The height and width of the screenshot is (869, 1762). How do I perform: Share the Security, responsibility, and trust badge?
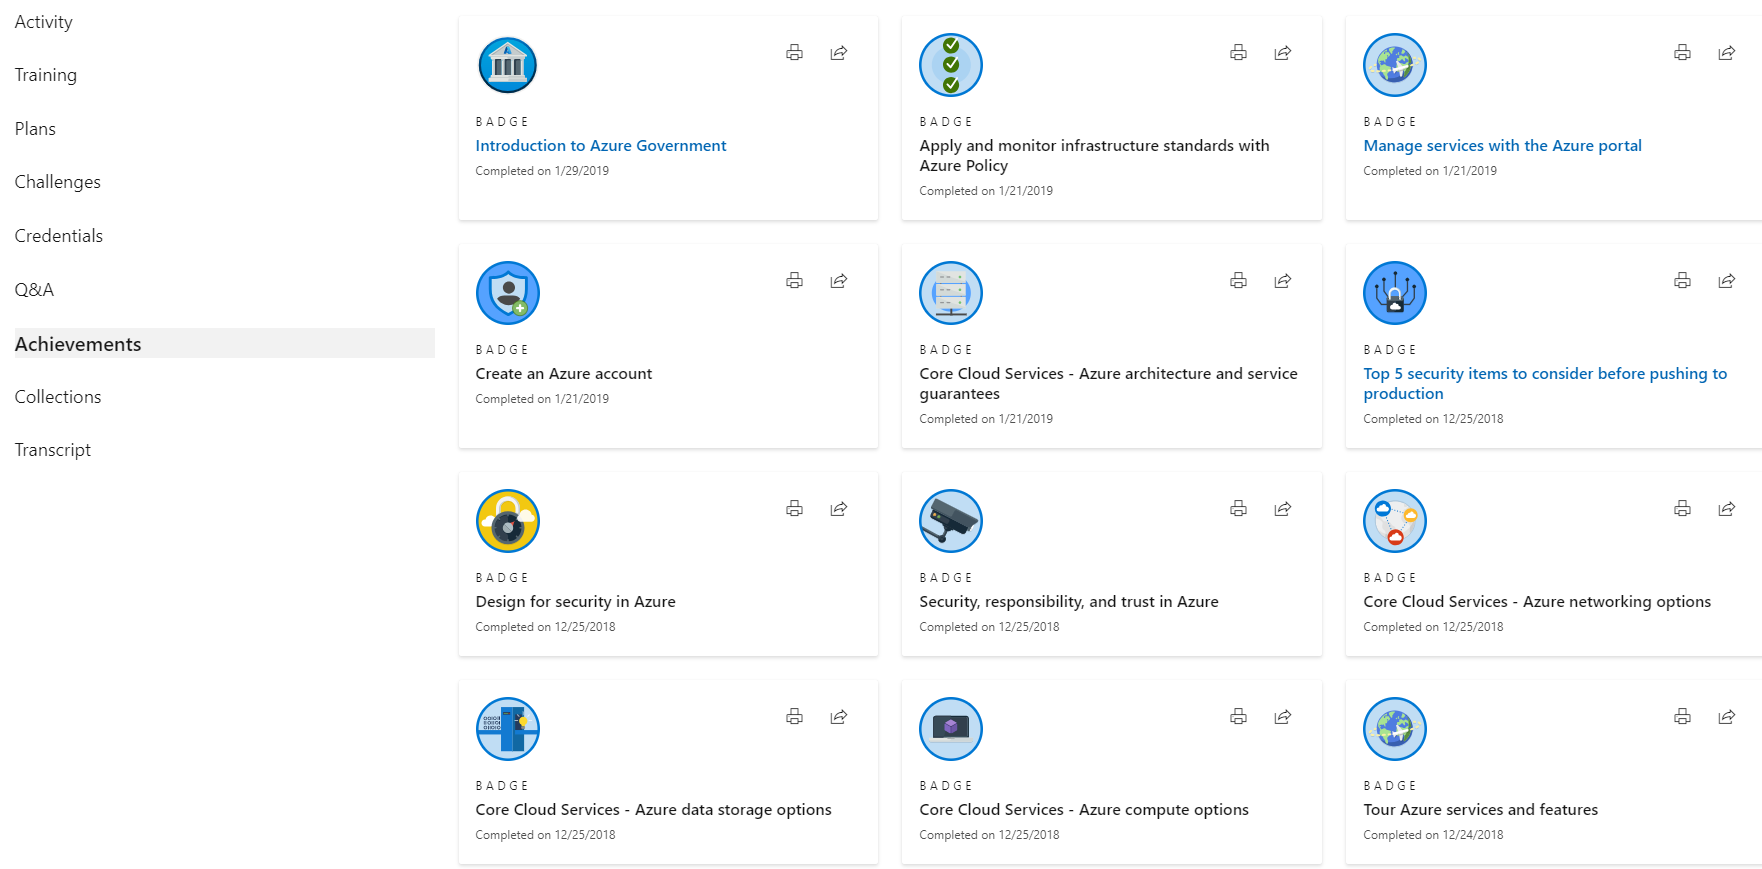pos(1283,509)
